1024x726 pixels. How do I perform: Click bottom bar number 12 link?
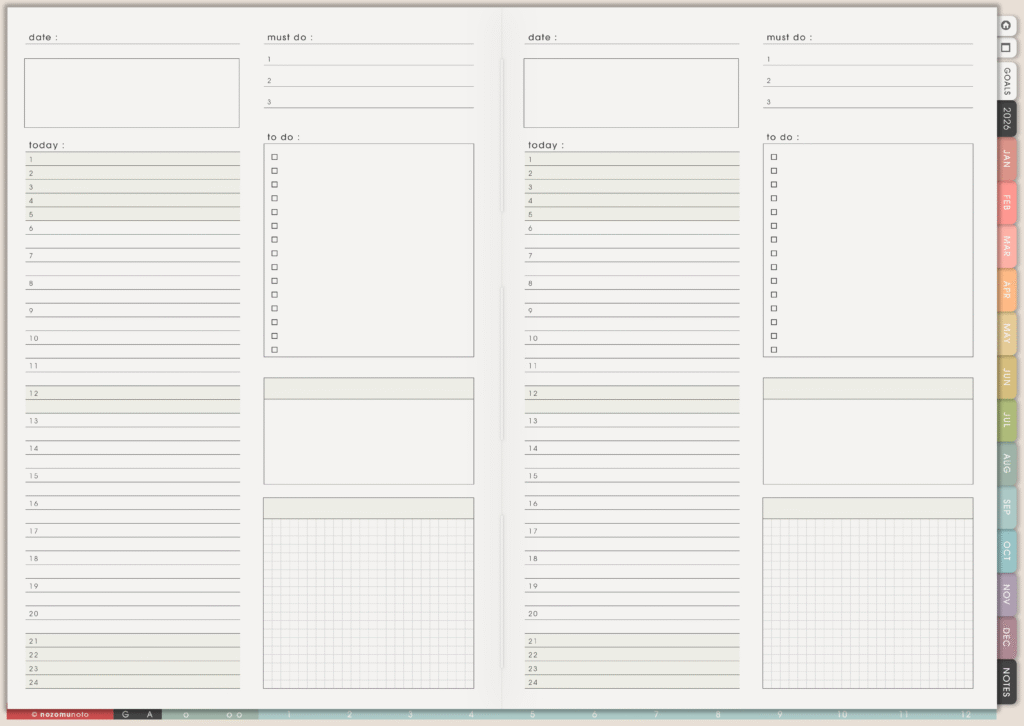point(965,715)
